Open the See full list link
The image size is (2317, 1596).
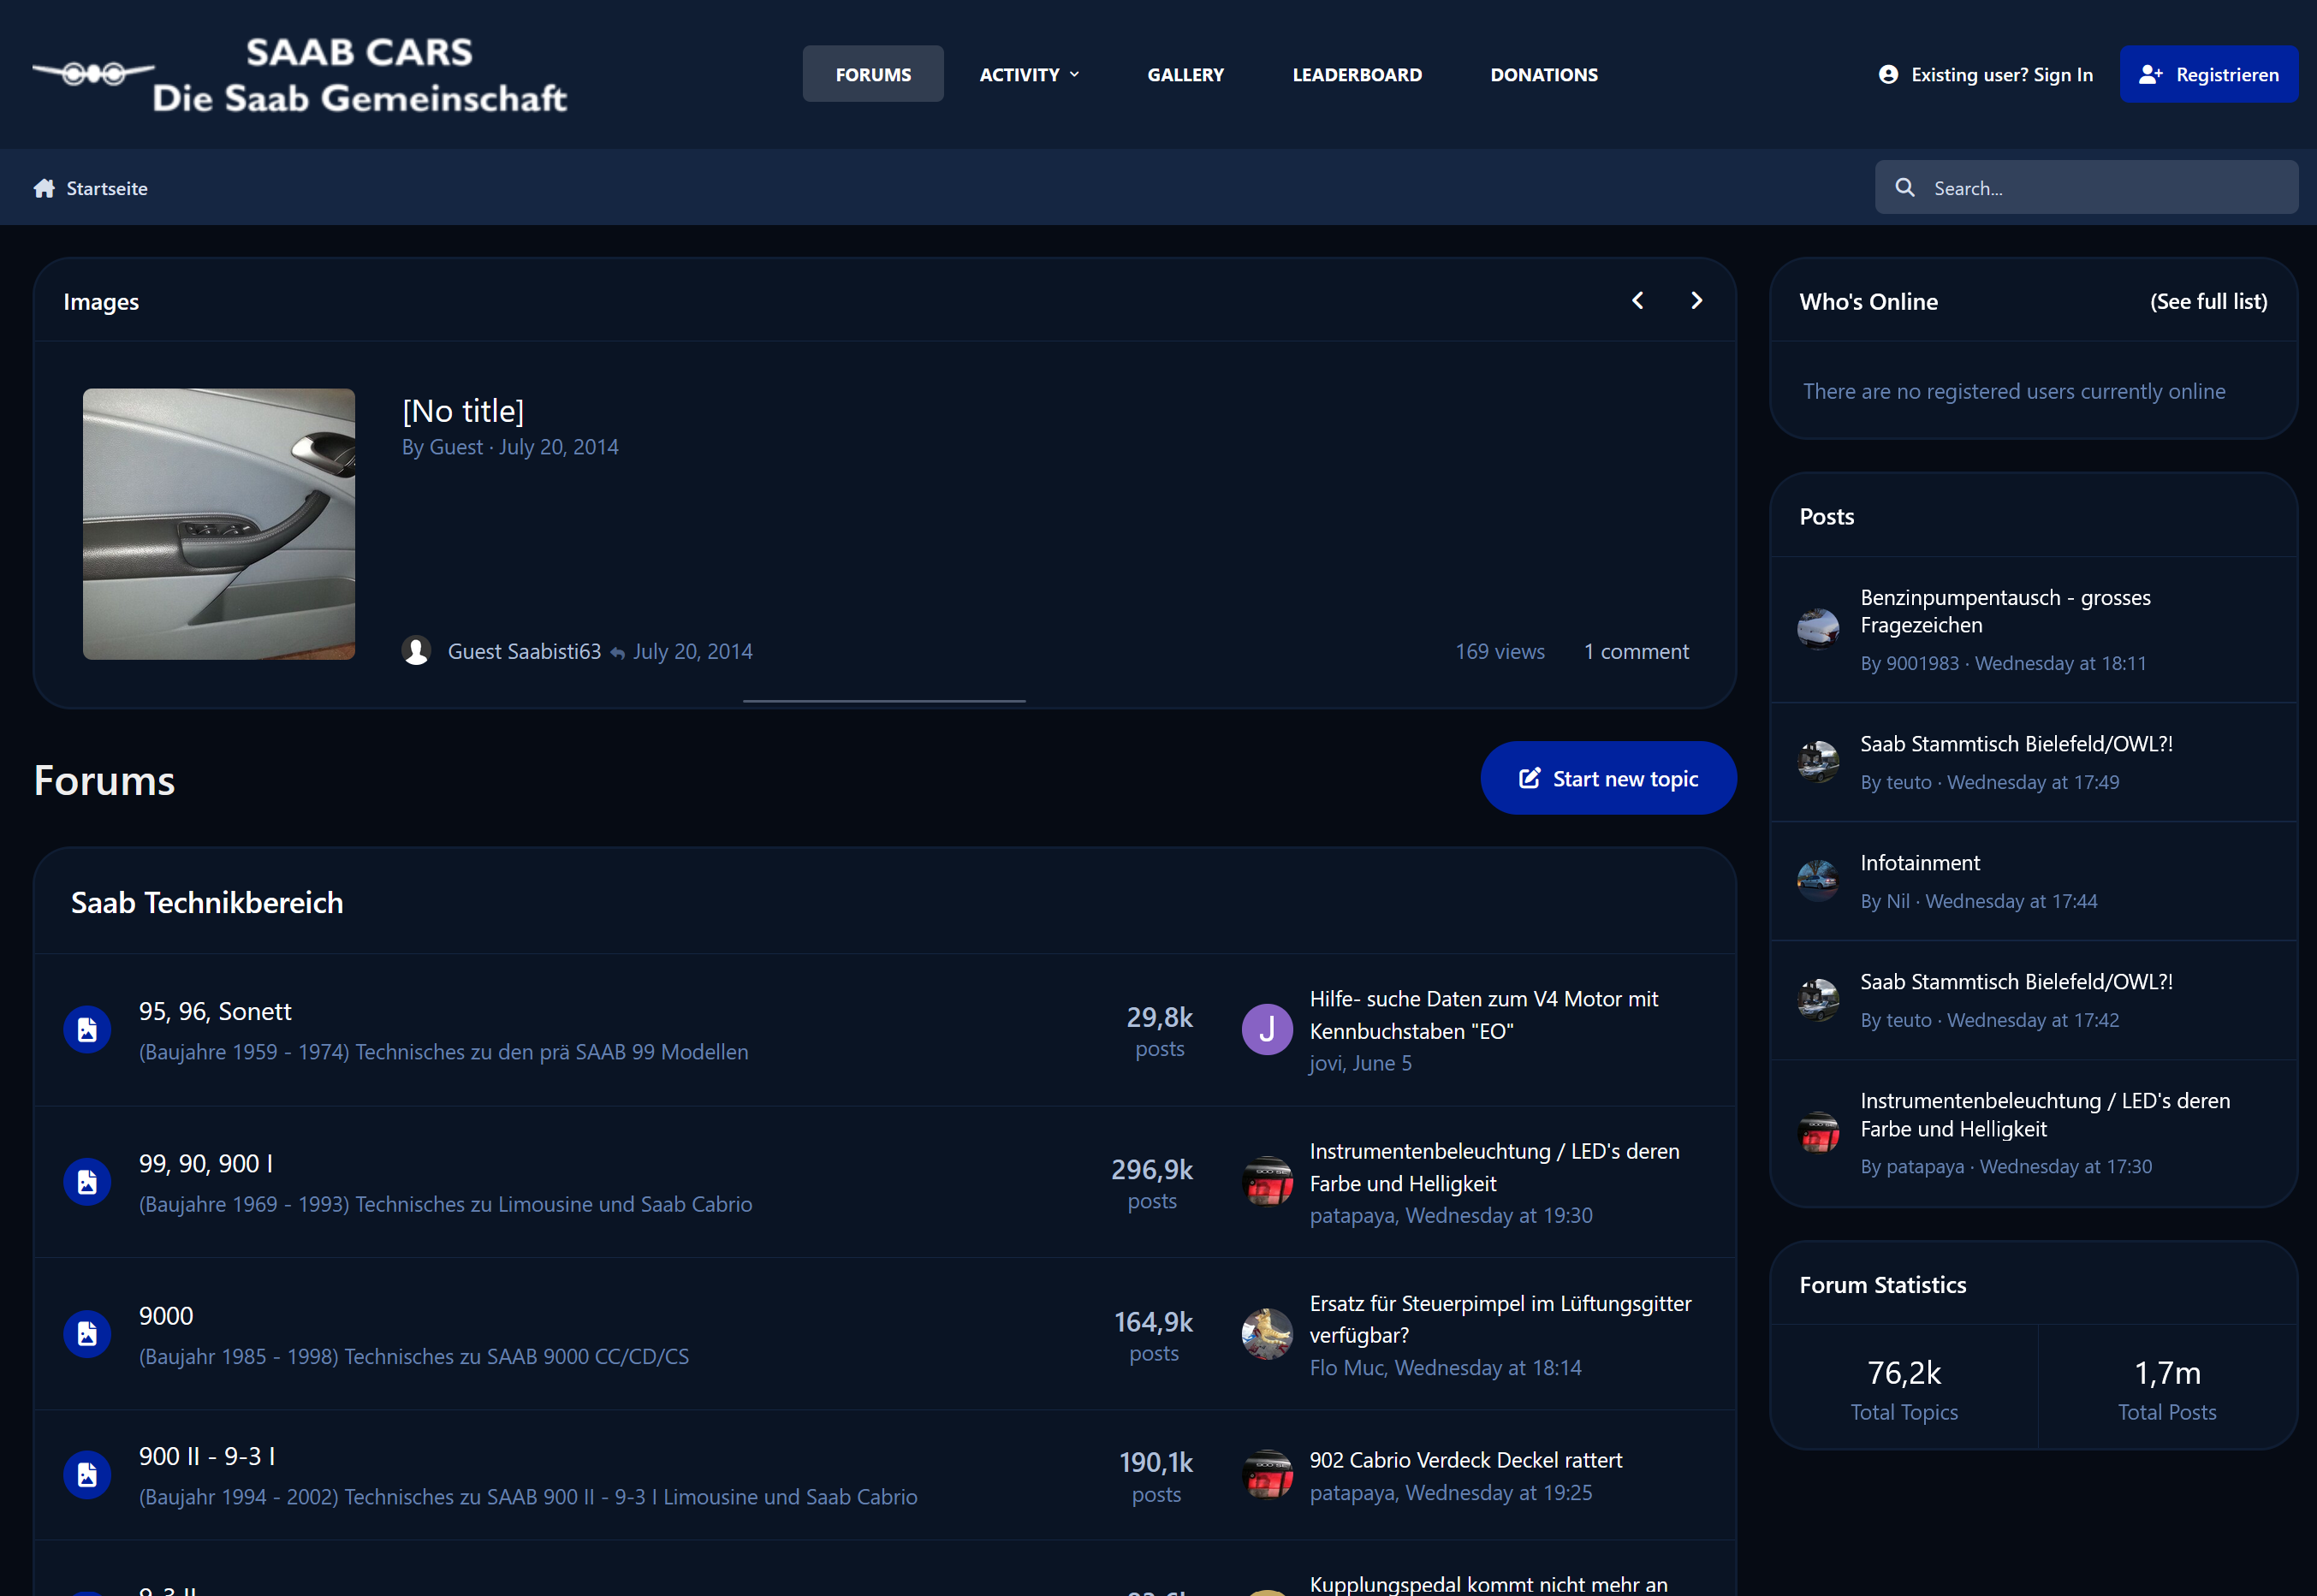coord(2209,301)
